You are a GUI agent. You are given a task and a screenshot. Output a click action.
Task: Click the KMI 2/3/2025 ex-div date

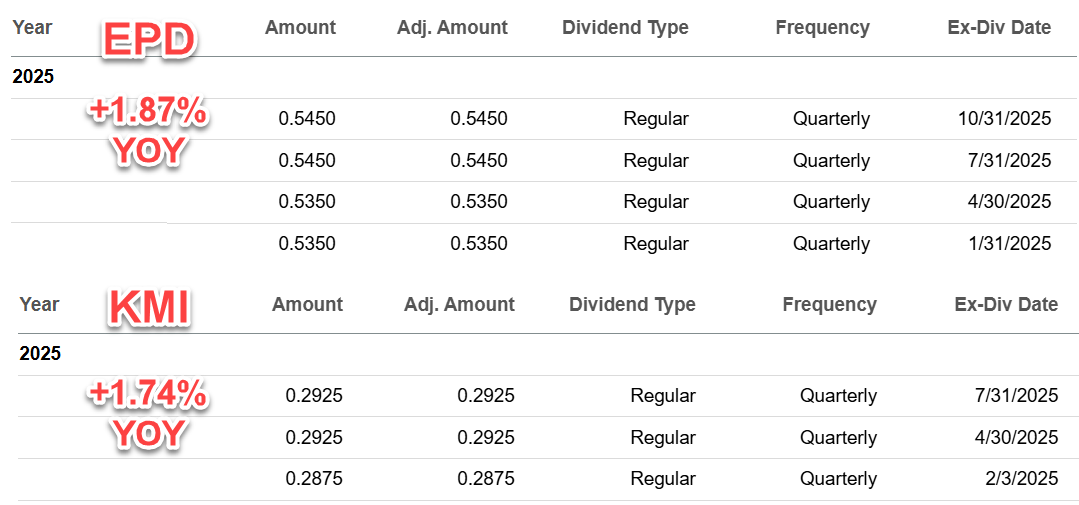click(1020, 479)
